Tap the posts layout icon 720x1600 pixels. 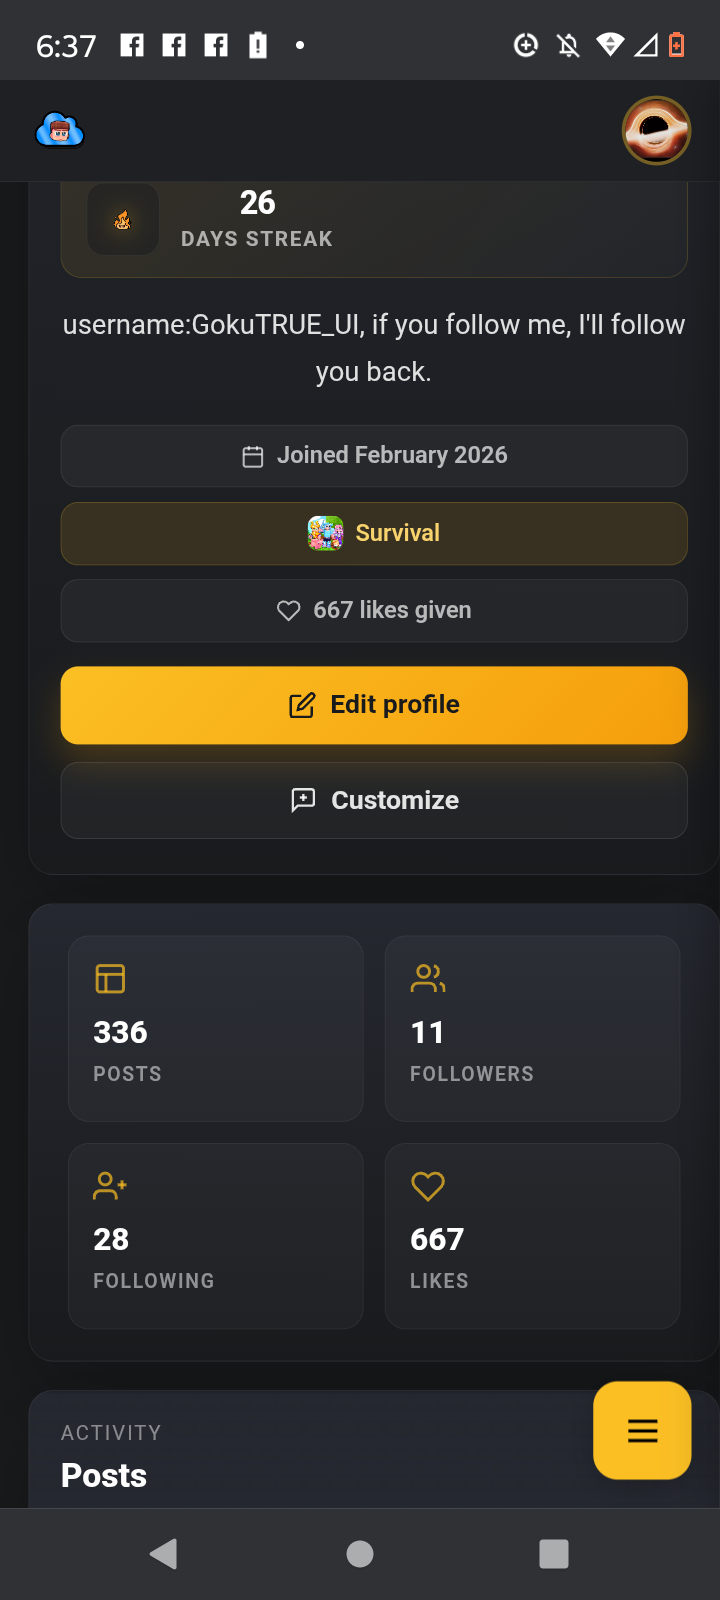coord(110,978)
